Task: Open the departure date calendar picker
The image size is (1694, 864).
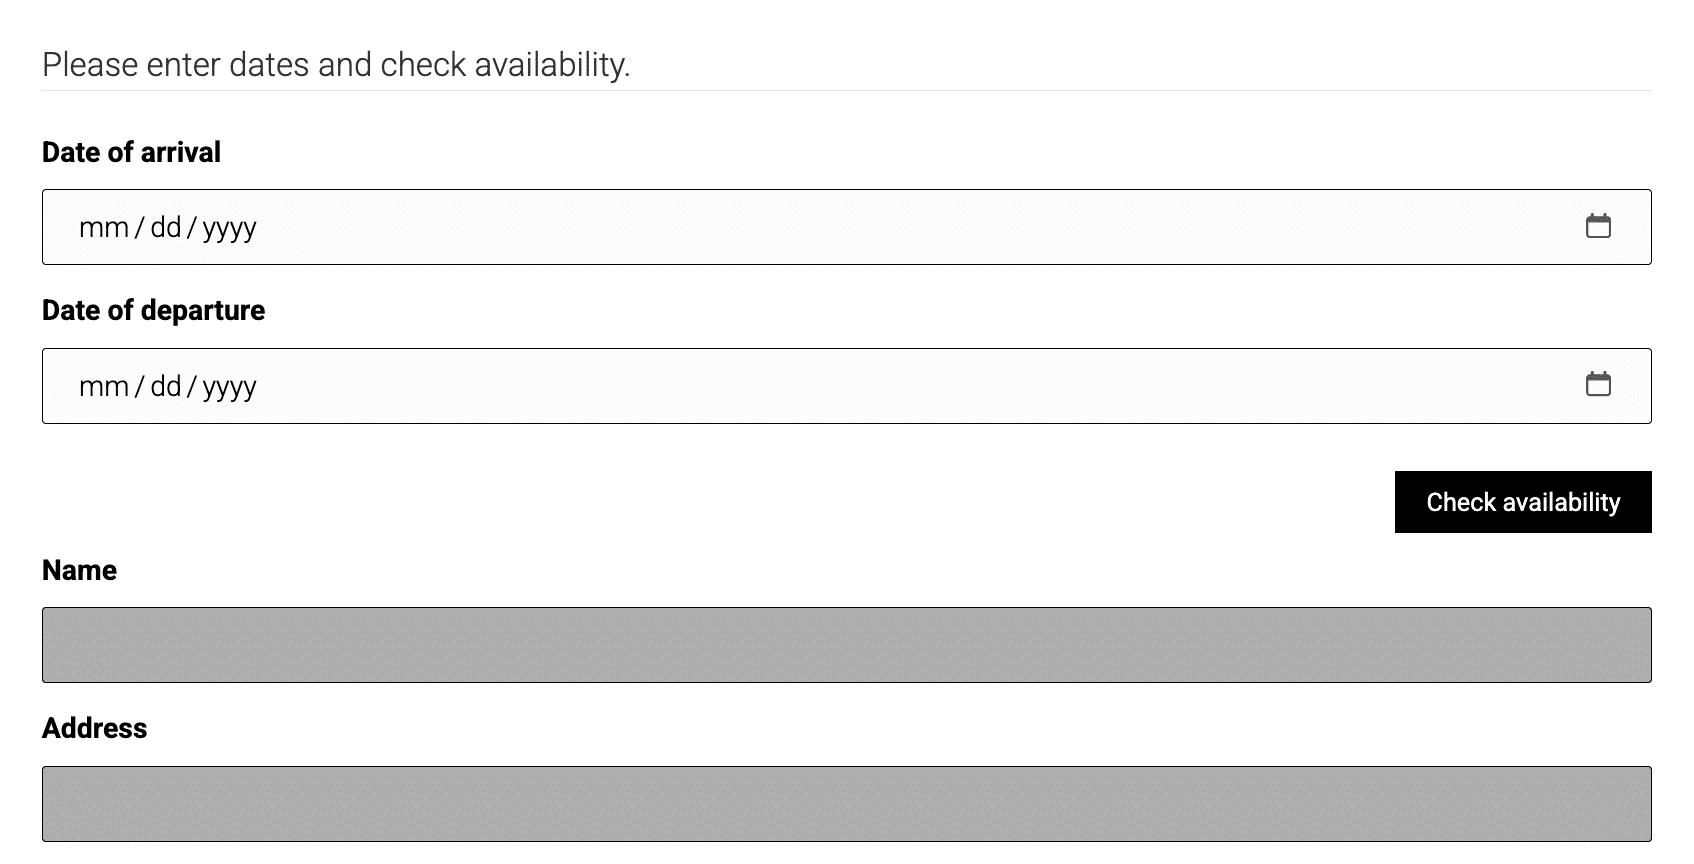Action: pyautogui.click(x=1598, y=384)
